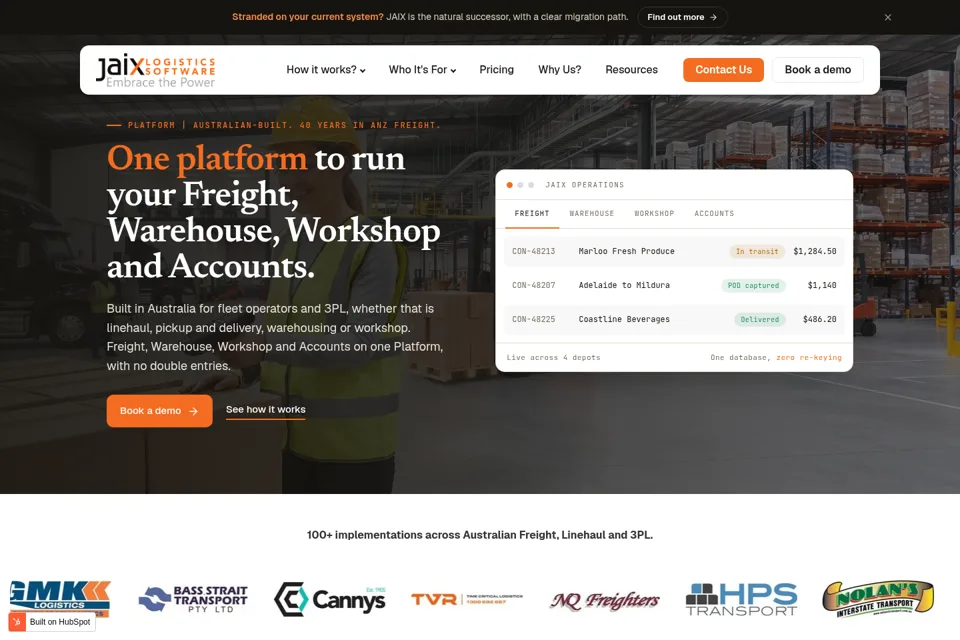Click the Find out more banner button
This screenshot has height=640, width=960.
pyautogui.click(x=682, y=17)
